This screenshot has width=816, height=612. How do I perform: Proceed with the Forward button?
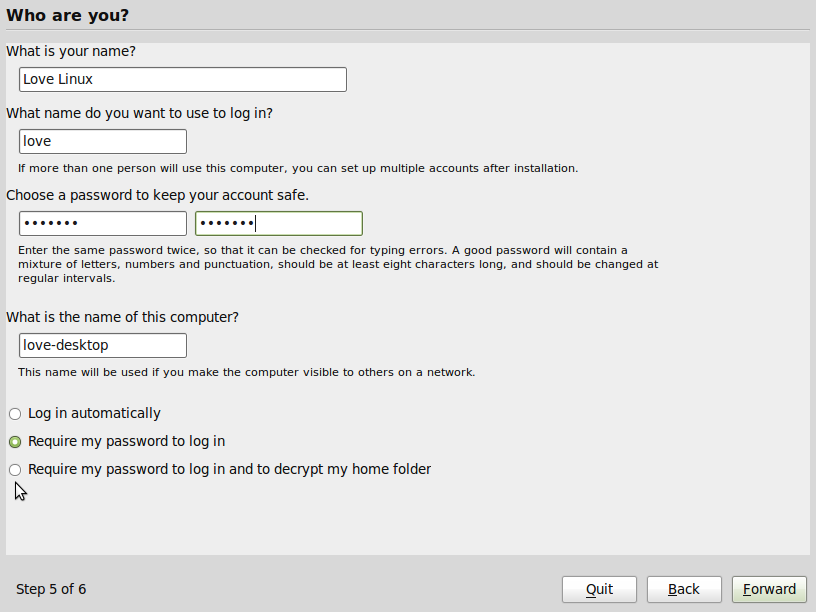(769, 589)
